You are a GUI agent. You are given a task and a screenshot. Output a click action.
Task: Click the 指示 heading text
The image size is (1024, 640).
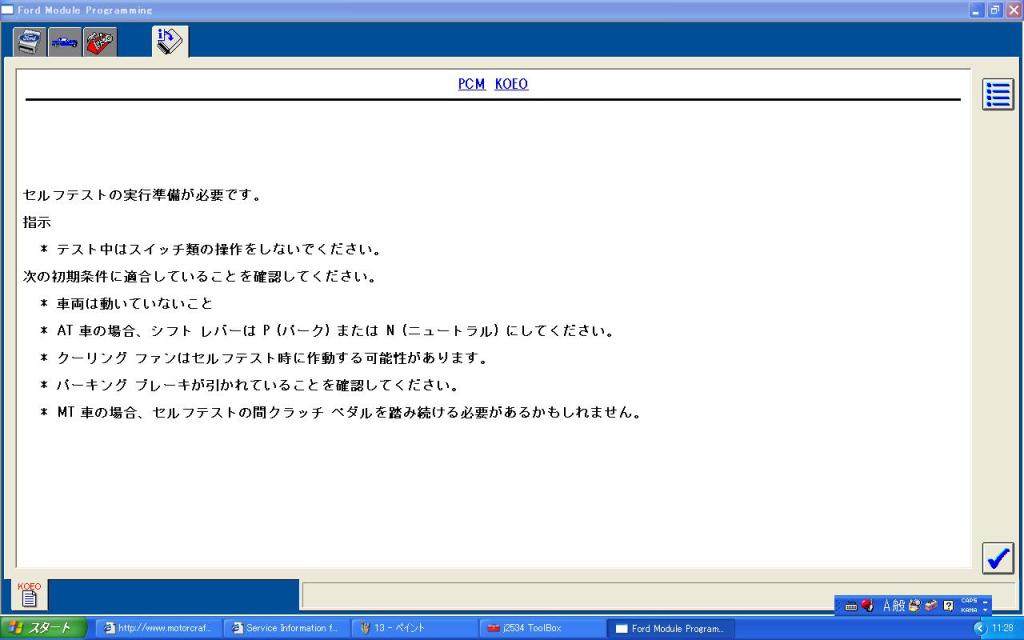point(37,222)
